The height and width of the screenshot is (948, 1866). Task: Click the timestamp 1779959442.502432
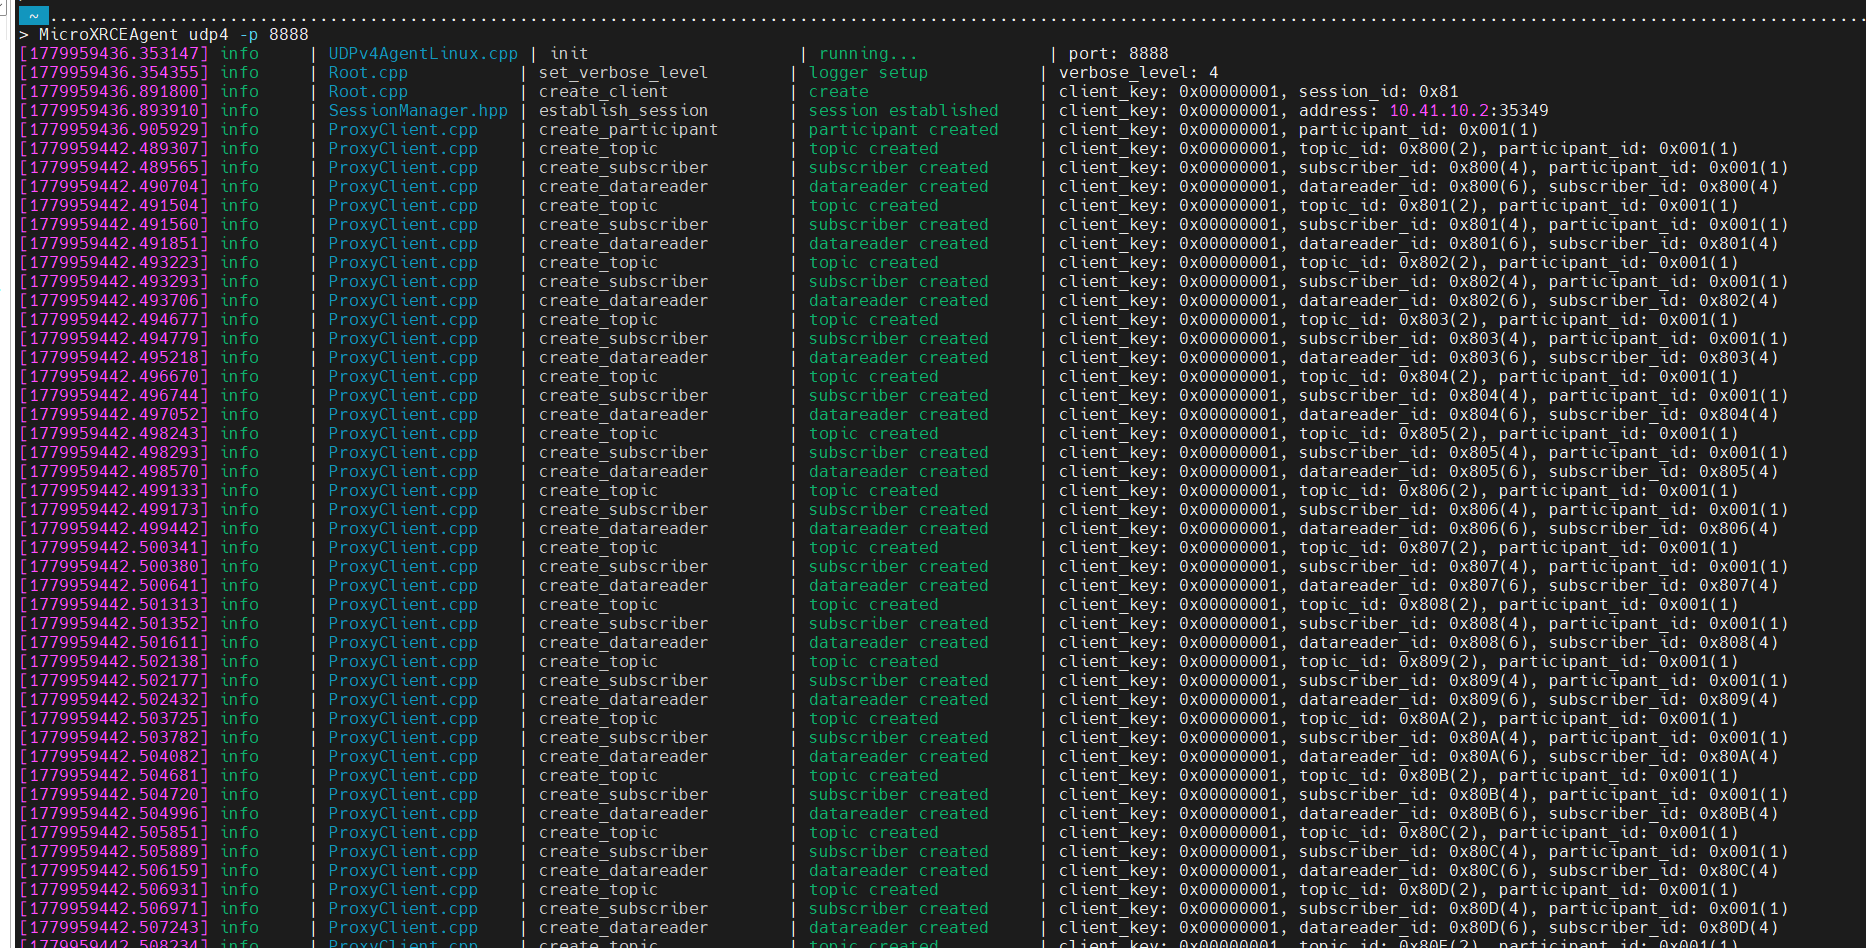pos(114,699)
